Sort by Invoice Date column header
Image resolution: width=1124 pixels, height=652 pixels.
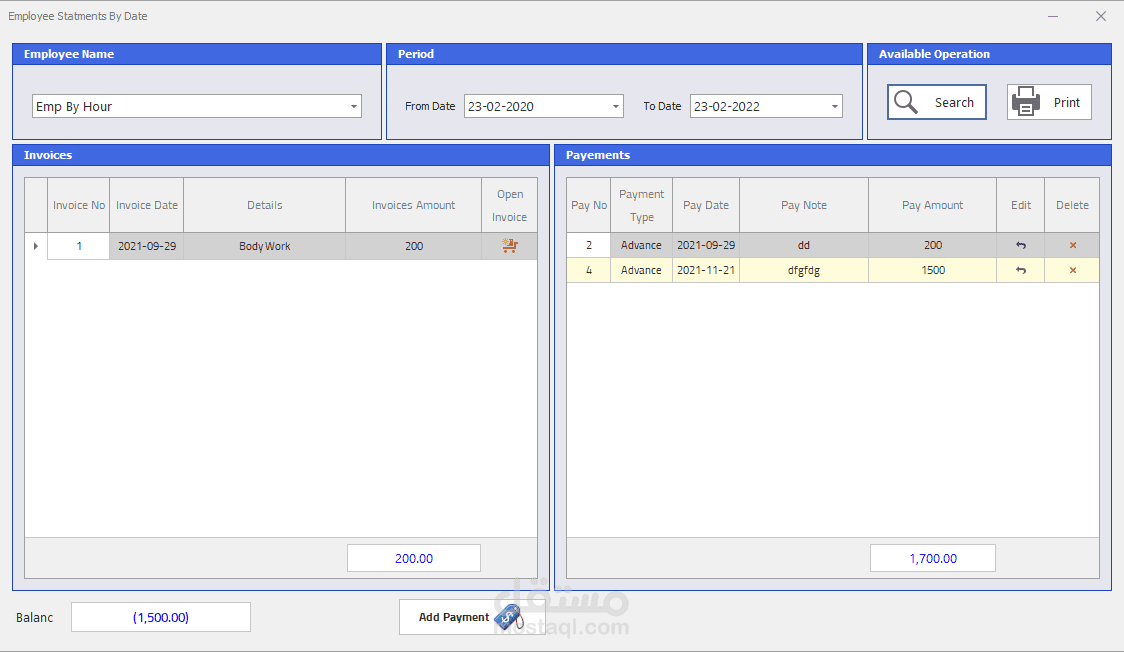[x=147, y=205]
